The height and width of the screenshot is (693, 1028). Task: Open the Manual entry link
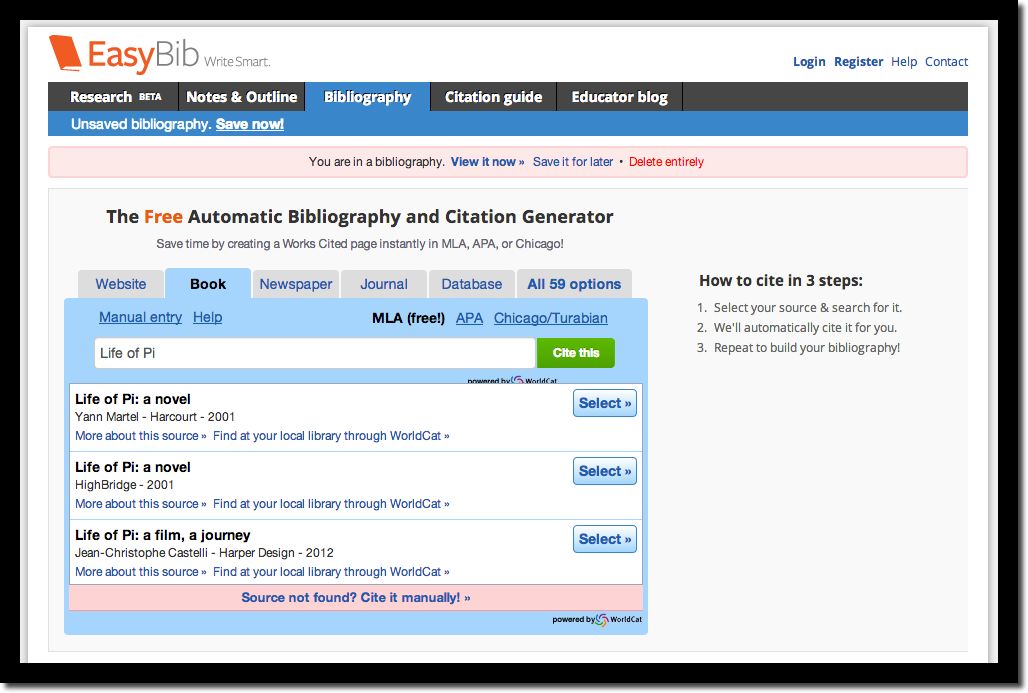[x=140, y=317]
